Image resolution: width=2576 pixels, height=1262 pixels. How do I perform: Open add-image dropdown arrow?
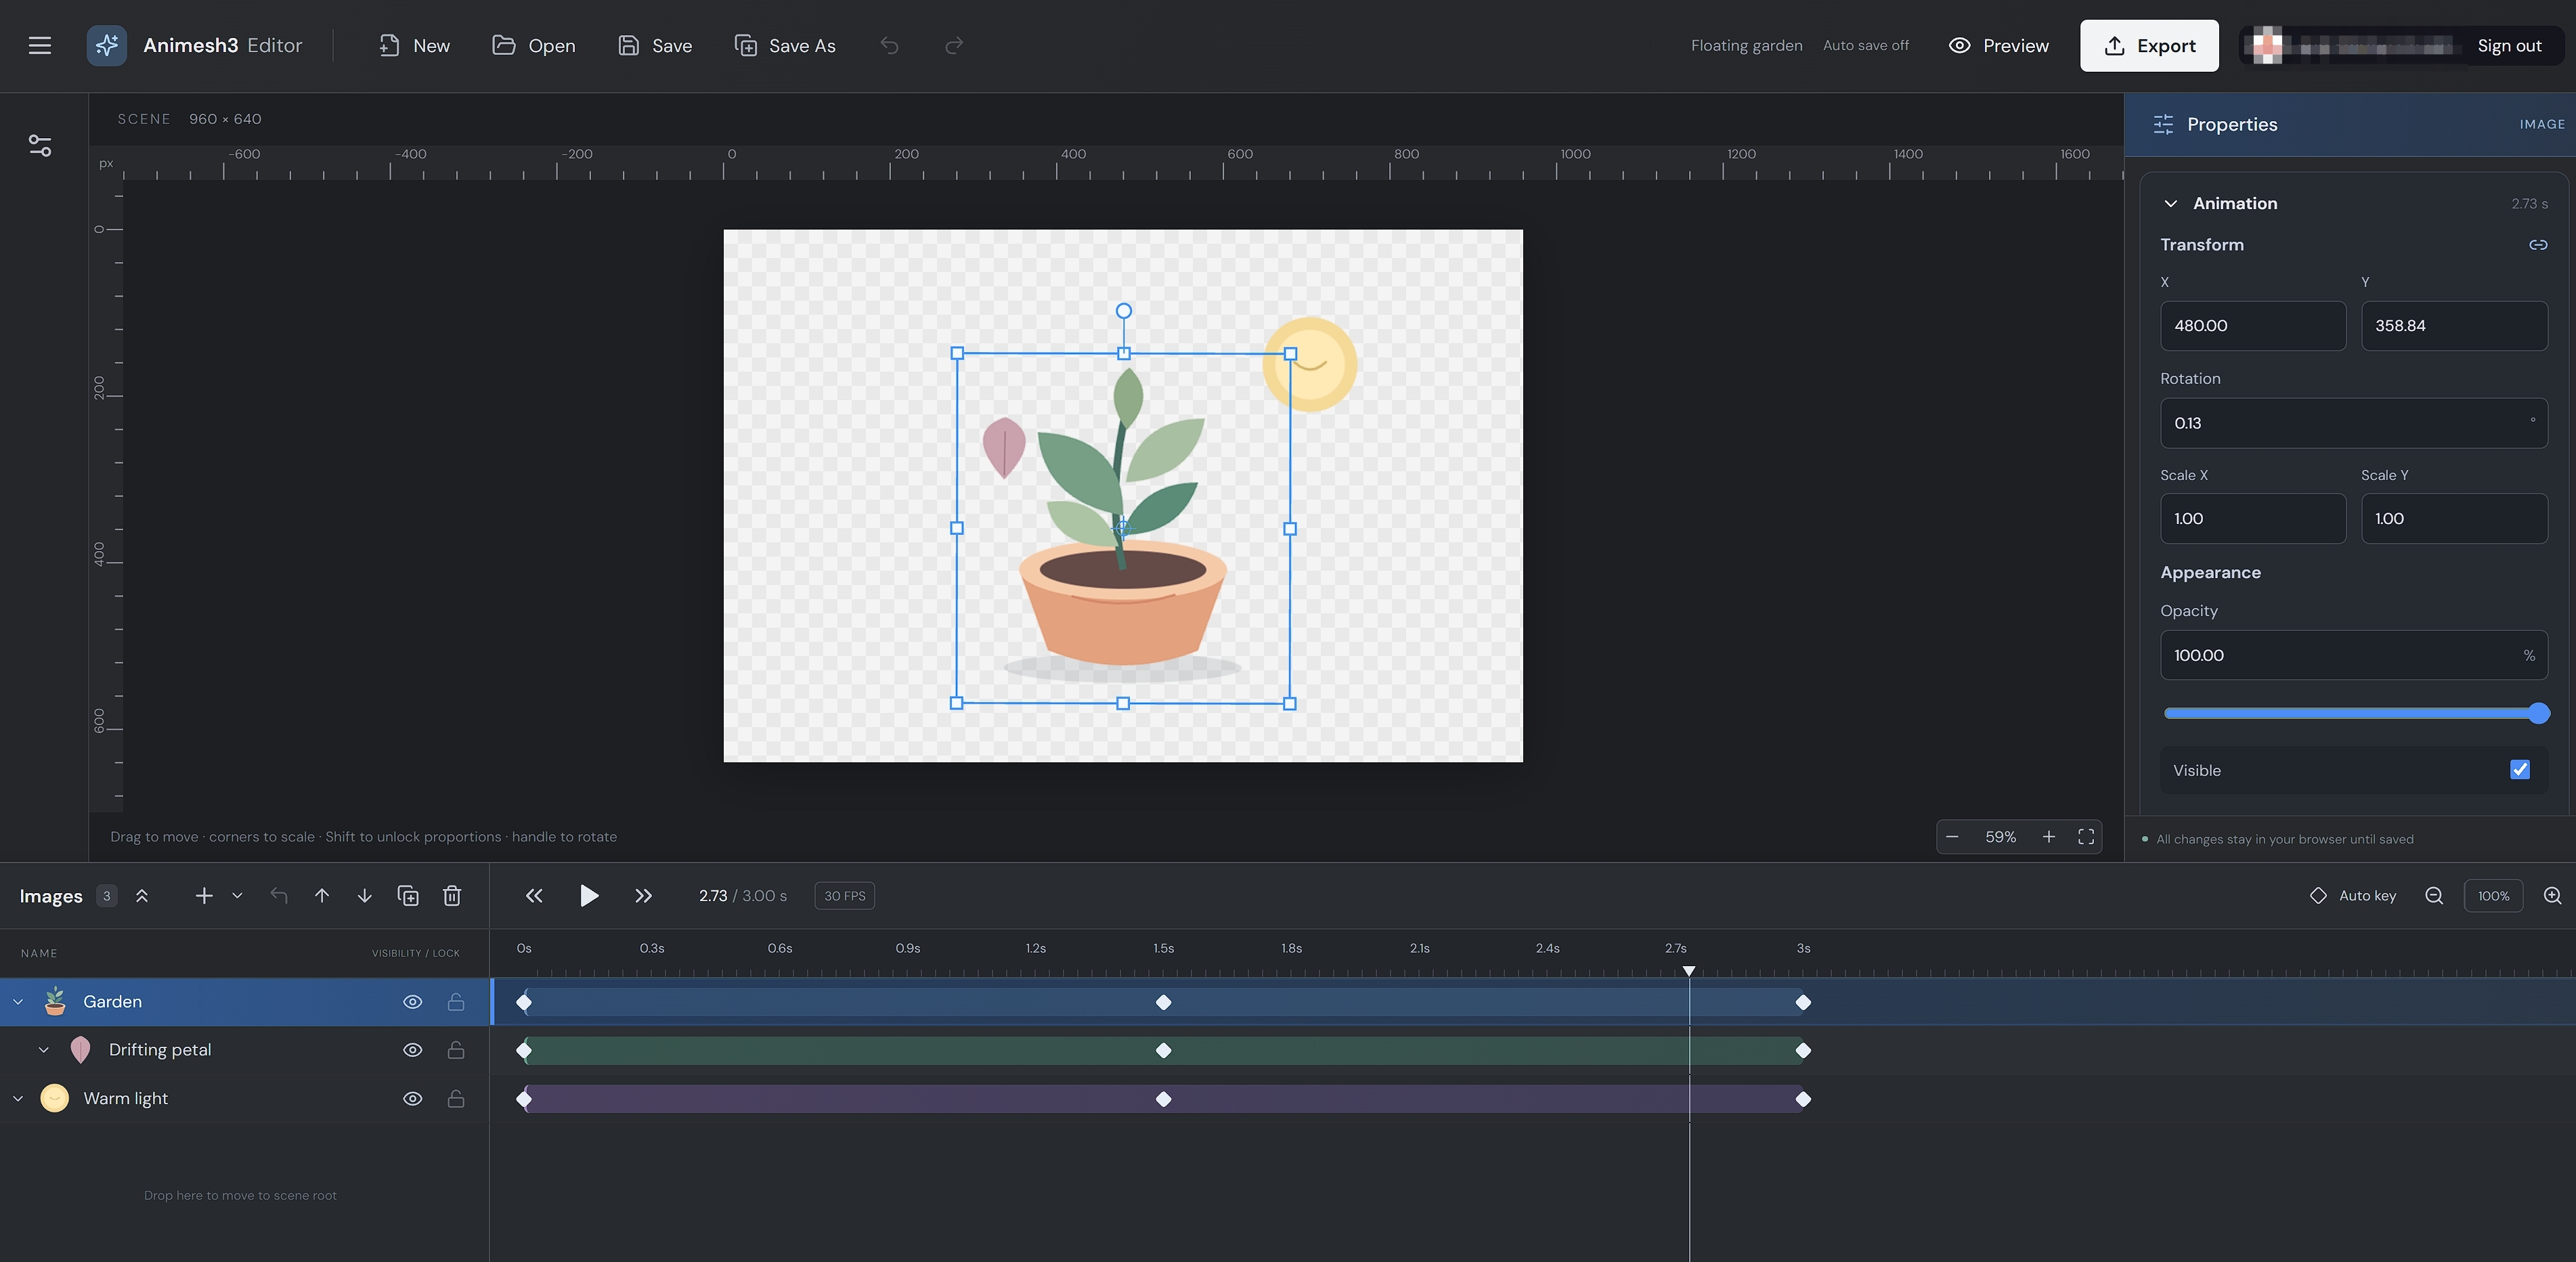(x=237, y=896)
